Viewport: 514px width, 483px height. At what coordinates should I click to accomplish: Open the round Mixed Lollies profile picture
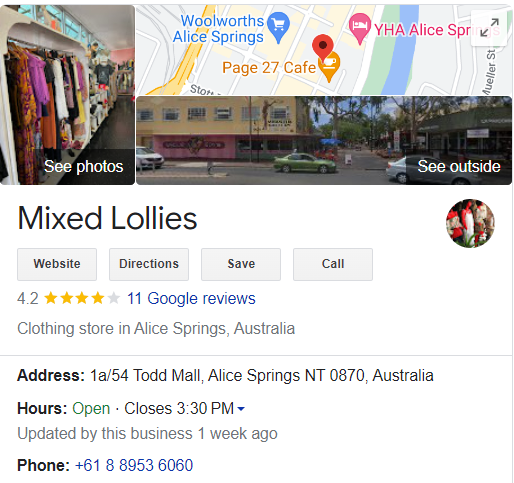tap(470, 223)
